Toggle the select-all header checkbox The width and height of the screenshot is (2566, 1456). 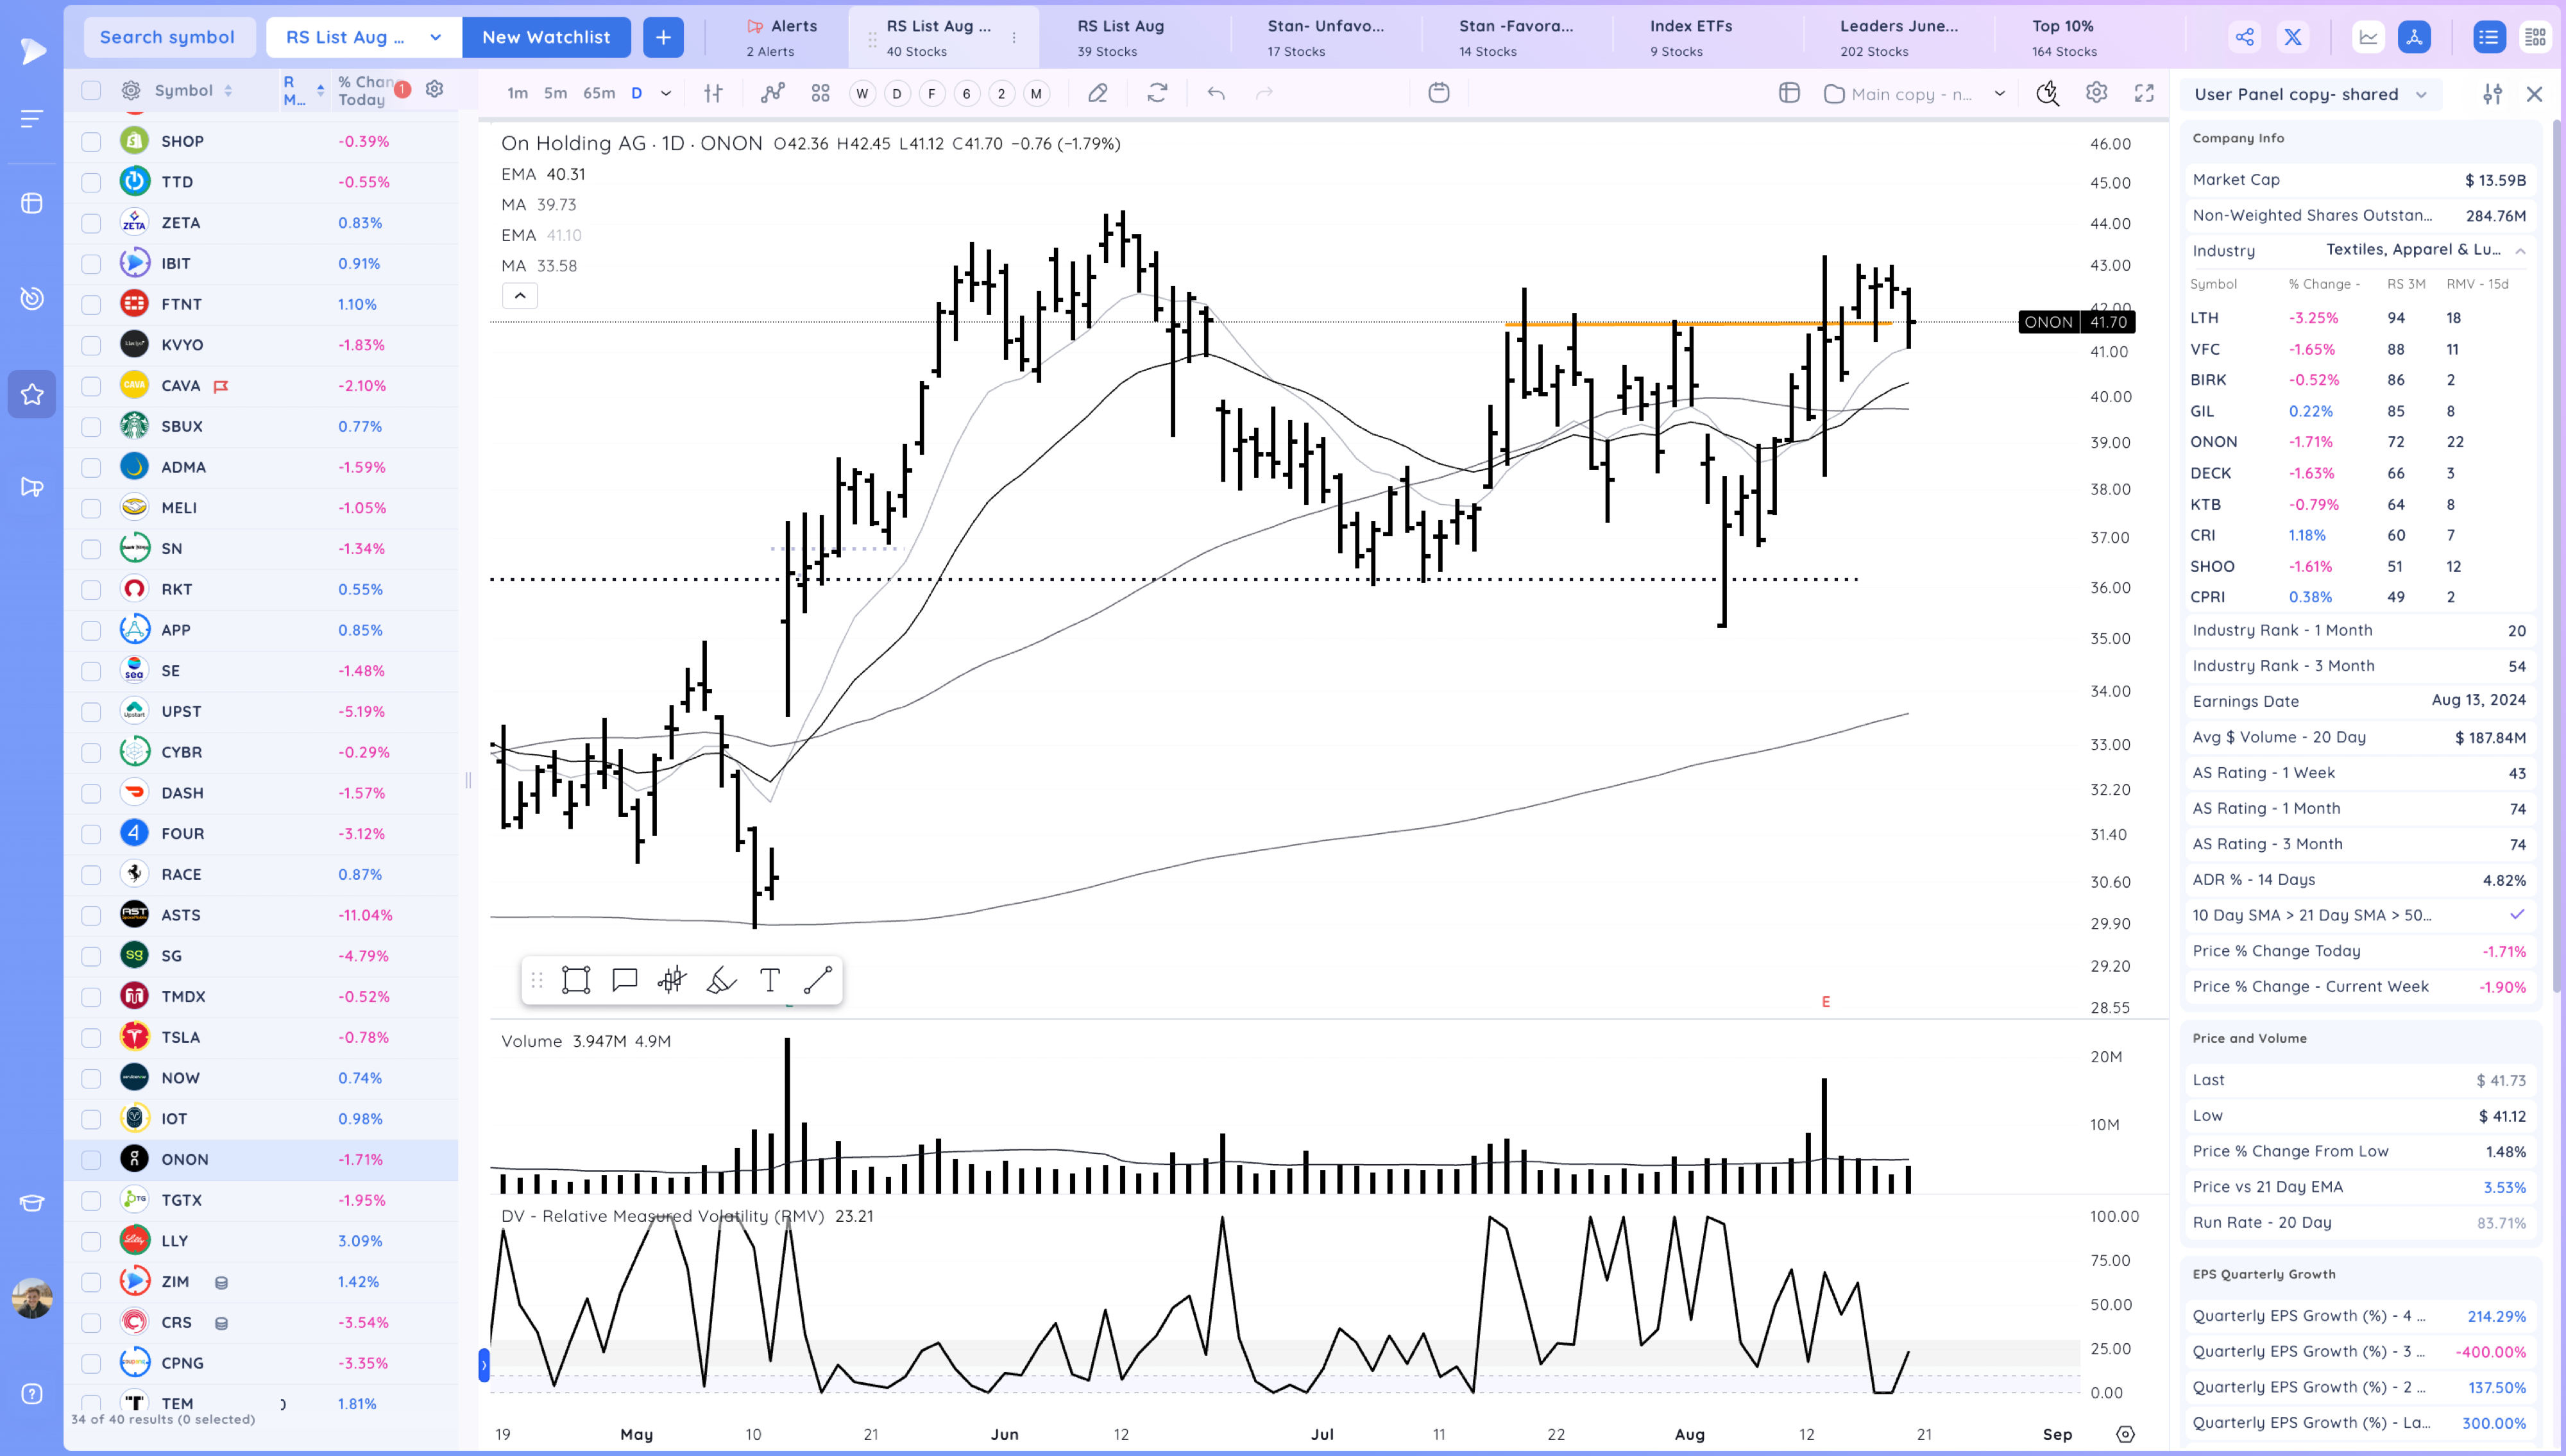[91, 90]
